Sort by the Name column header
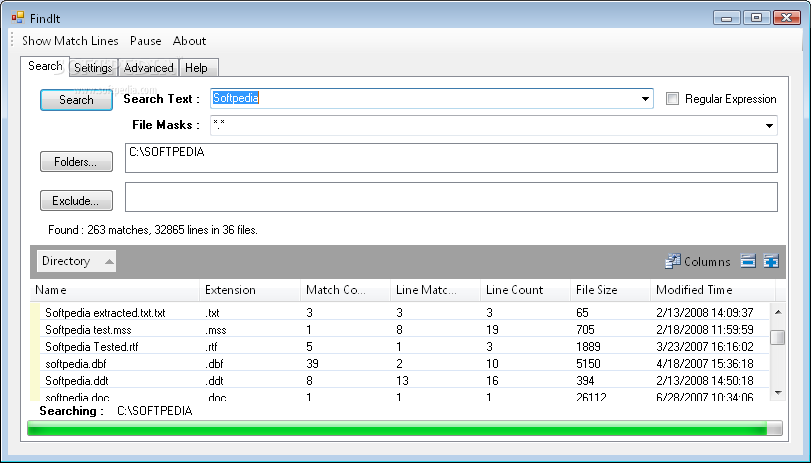 point(115,290)
